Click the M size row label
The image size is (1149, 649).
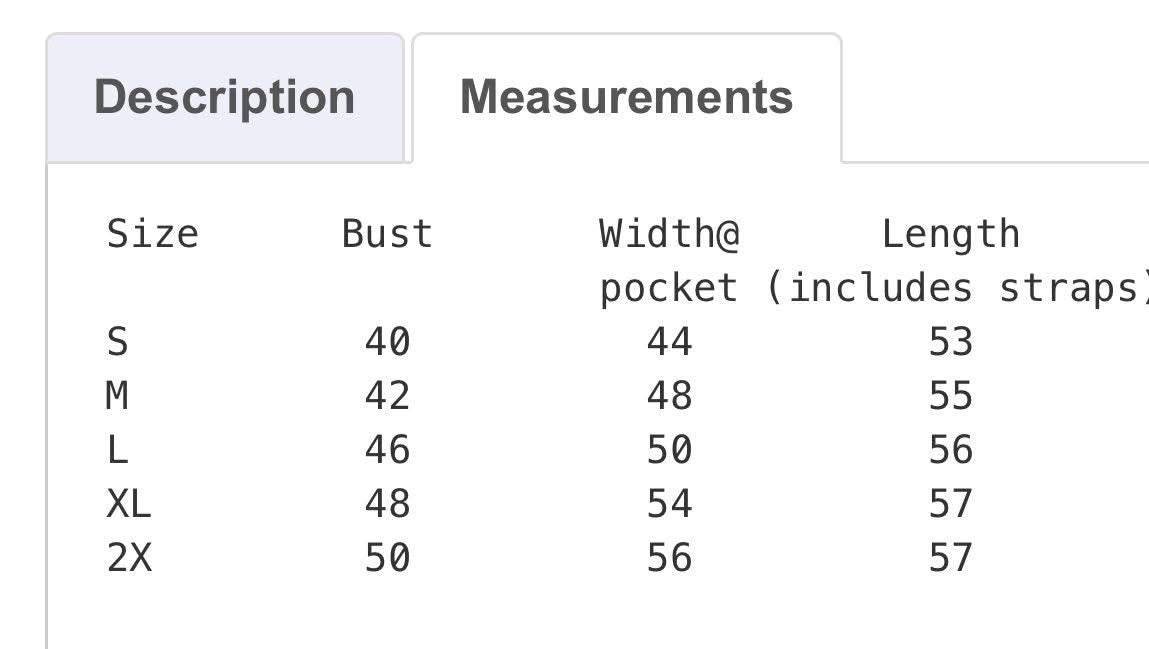click(117, 396)
